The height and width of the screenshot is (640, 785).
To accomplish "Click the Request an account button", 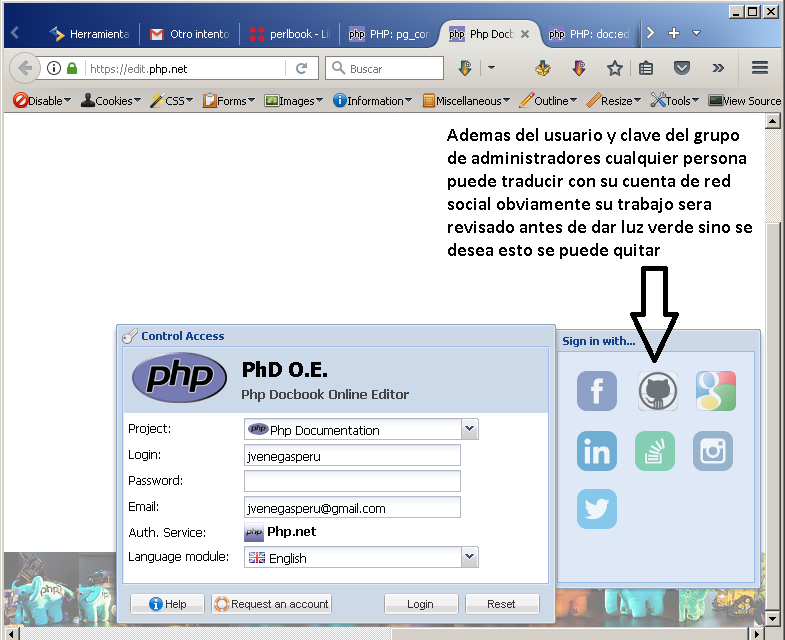I will [x=271, y=604].
